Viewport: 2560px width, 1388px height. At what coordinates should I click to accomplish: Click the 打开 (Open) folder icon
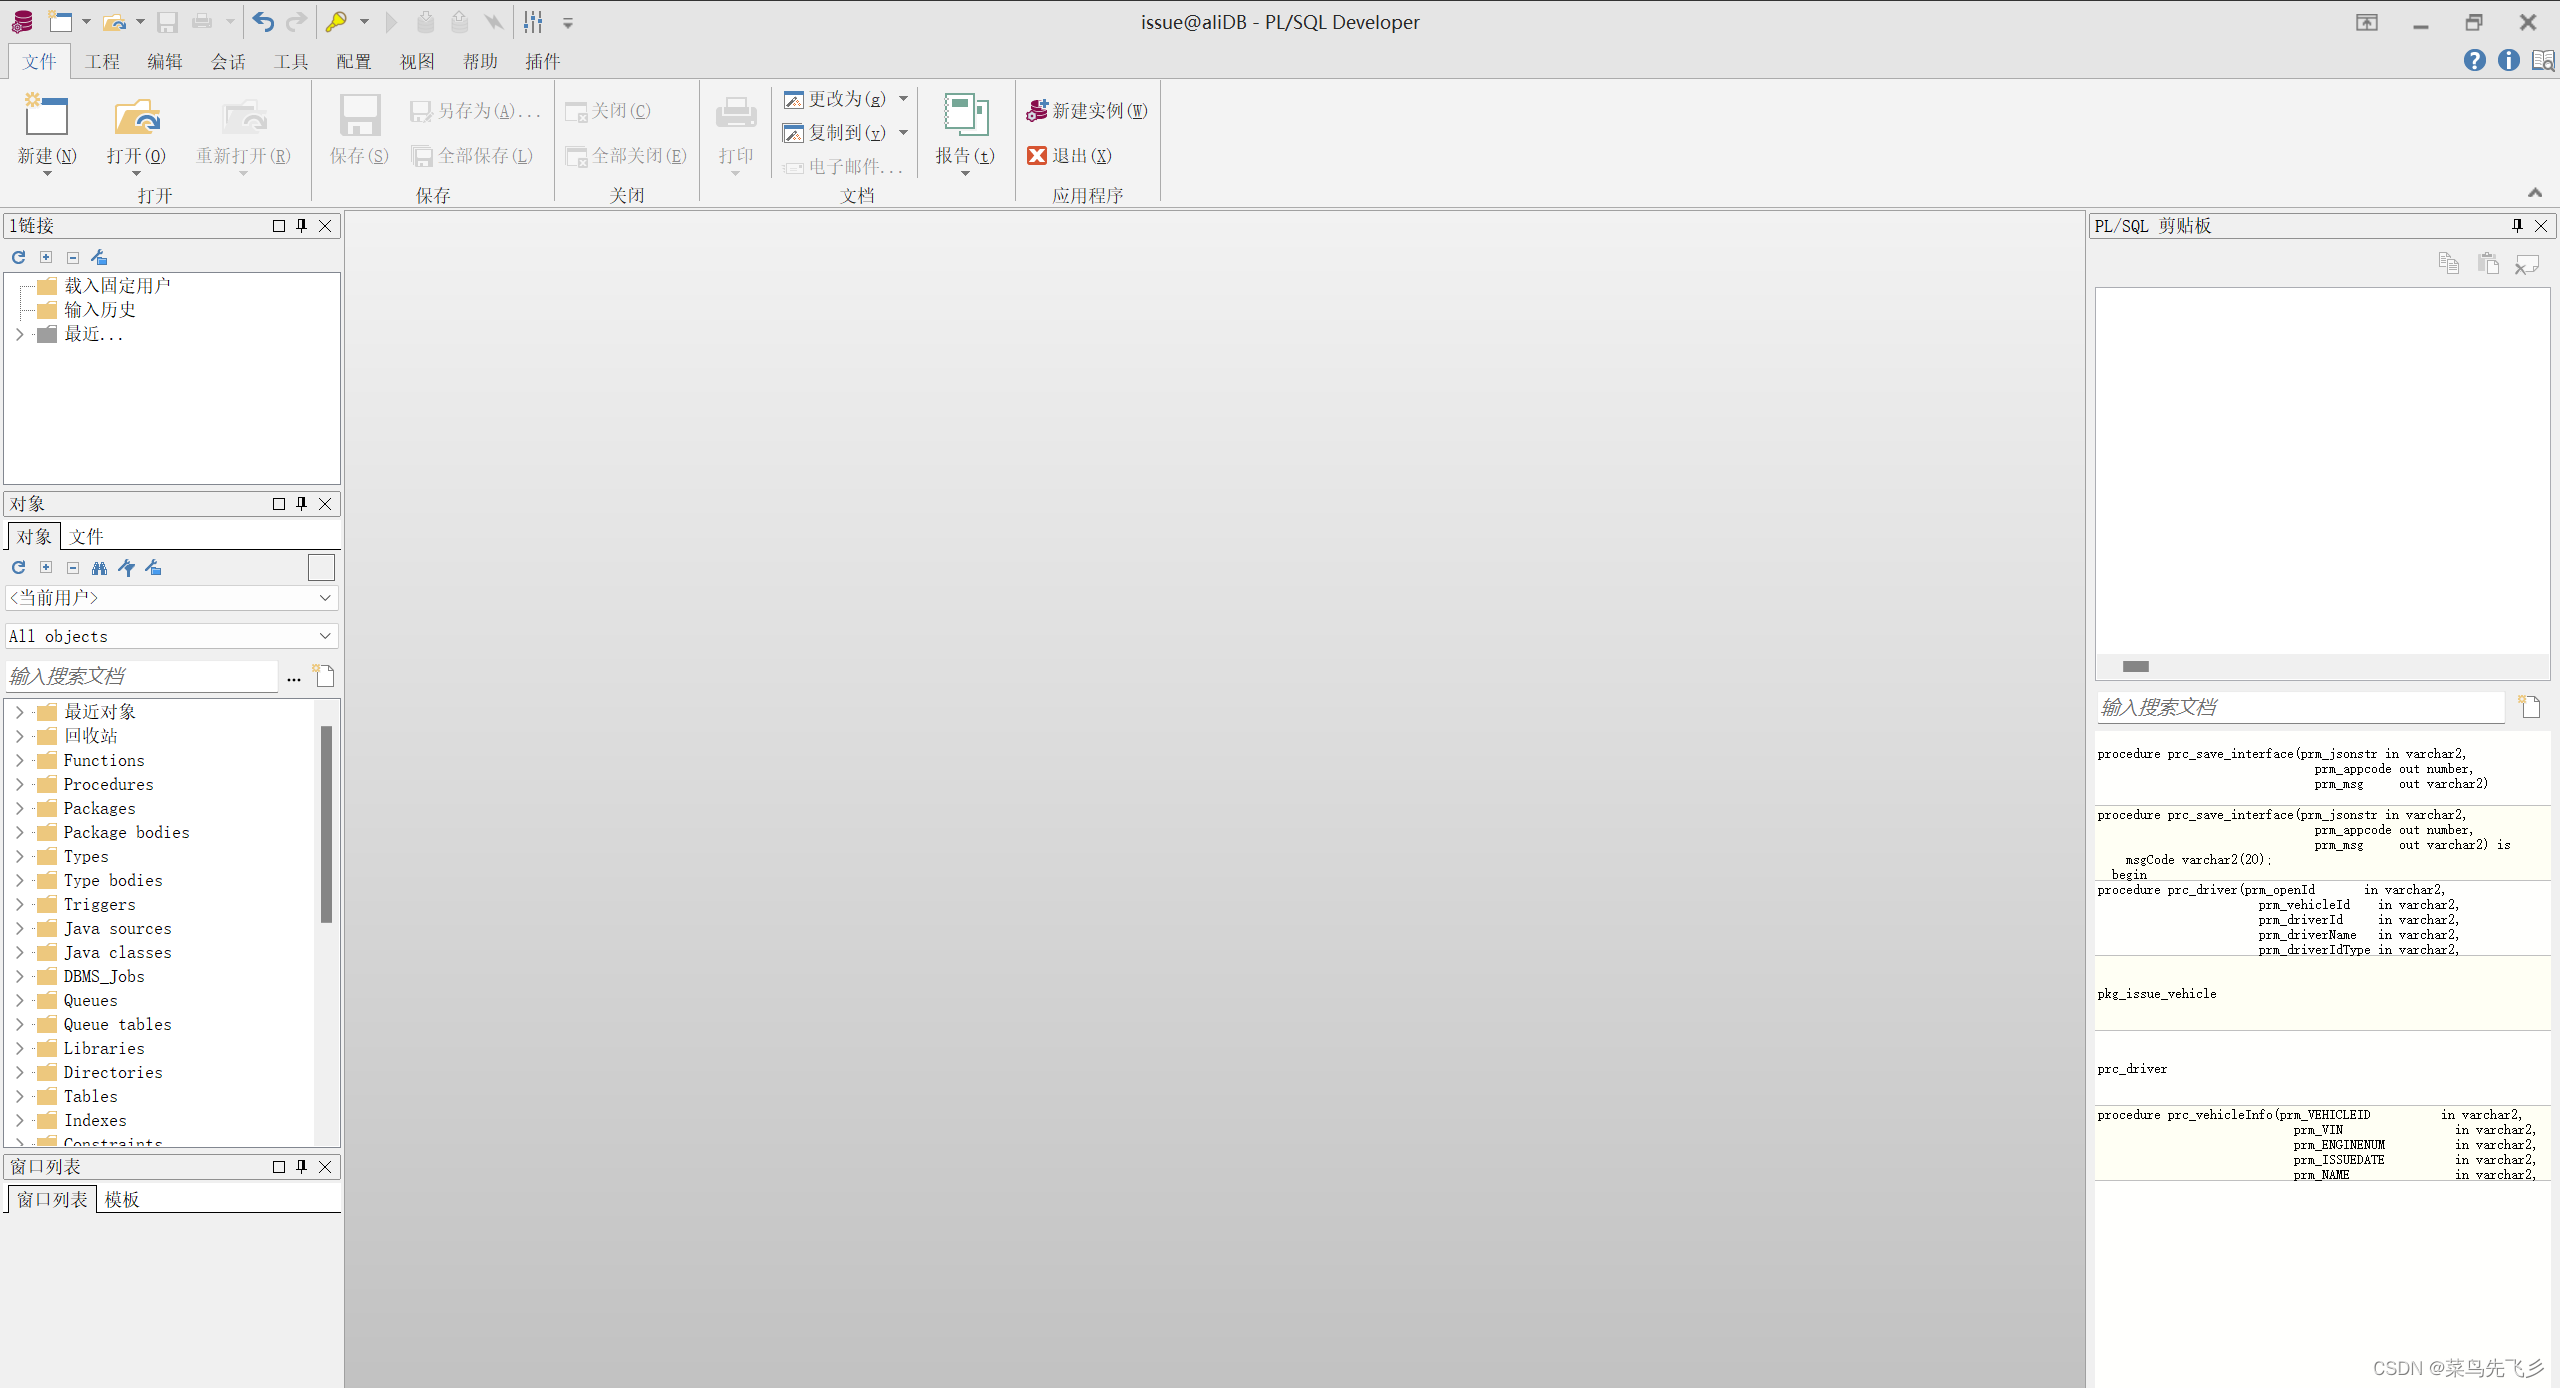(136, 117)
